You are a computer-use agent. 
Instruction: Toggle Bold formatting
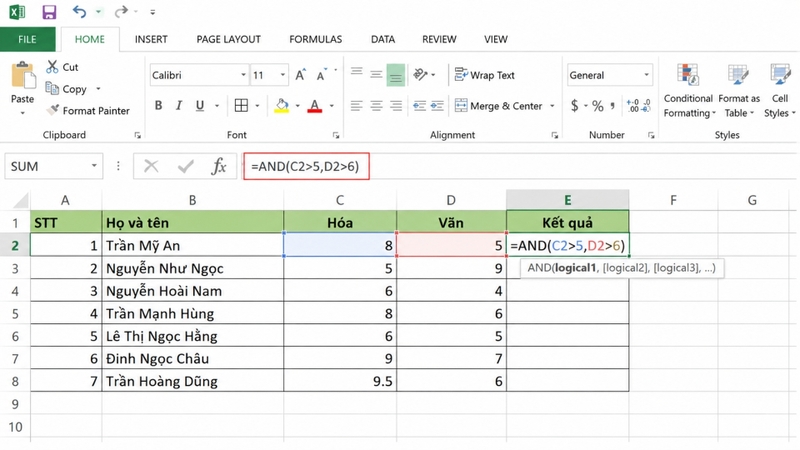(159, 106)
